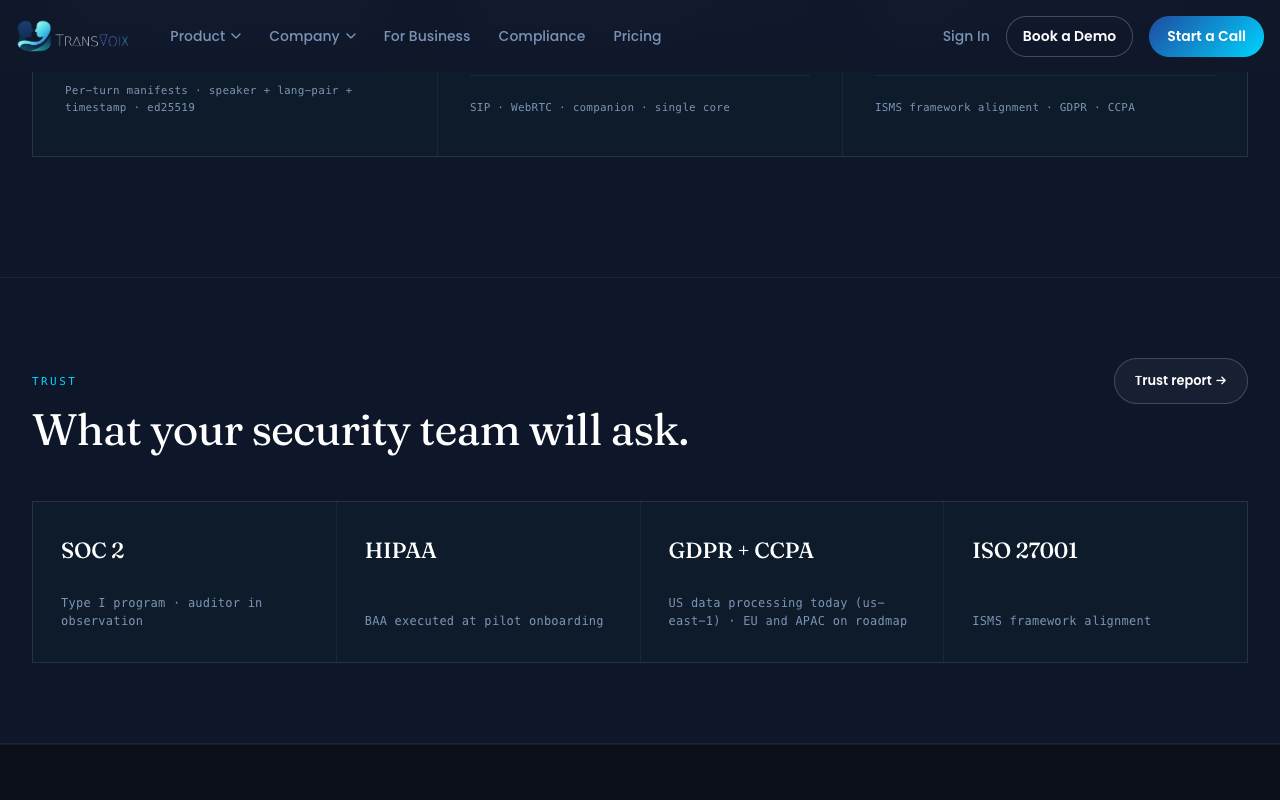This screenshot has height=800, width=1280.
Task: Open the For Business page
Action: pyautogui.click(x=427, y=36)
